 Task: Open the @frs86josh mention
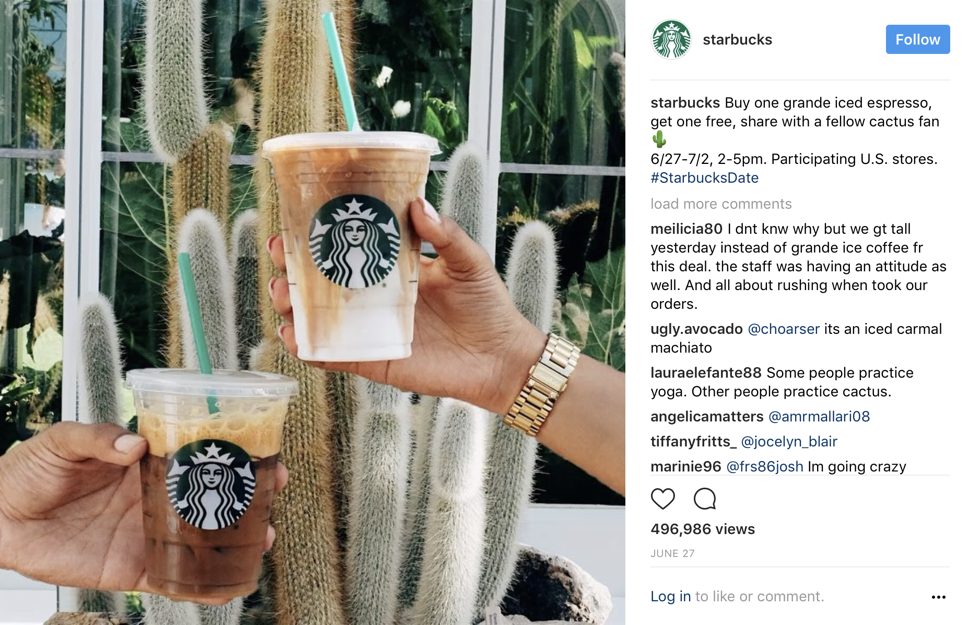[764, 466]
